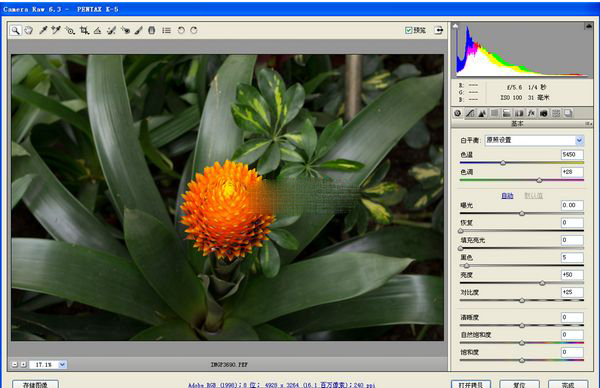Switch to the Split Toning panel tab
This screenshot has width=600, height=388.
point(507,113)
